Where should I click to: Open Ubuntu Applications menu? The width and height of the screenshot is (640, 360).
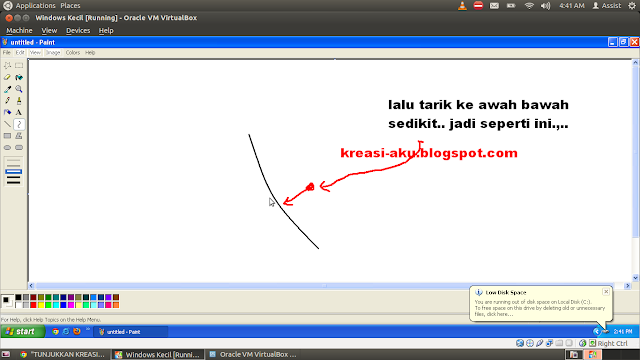click(35, 6)
